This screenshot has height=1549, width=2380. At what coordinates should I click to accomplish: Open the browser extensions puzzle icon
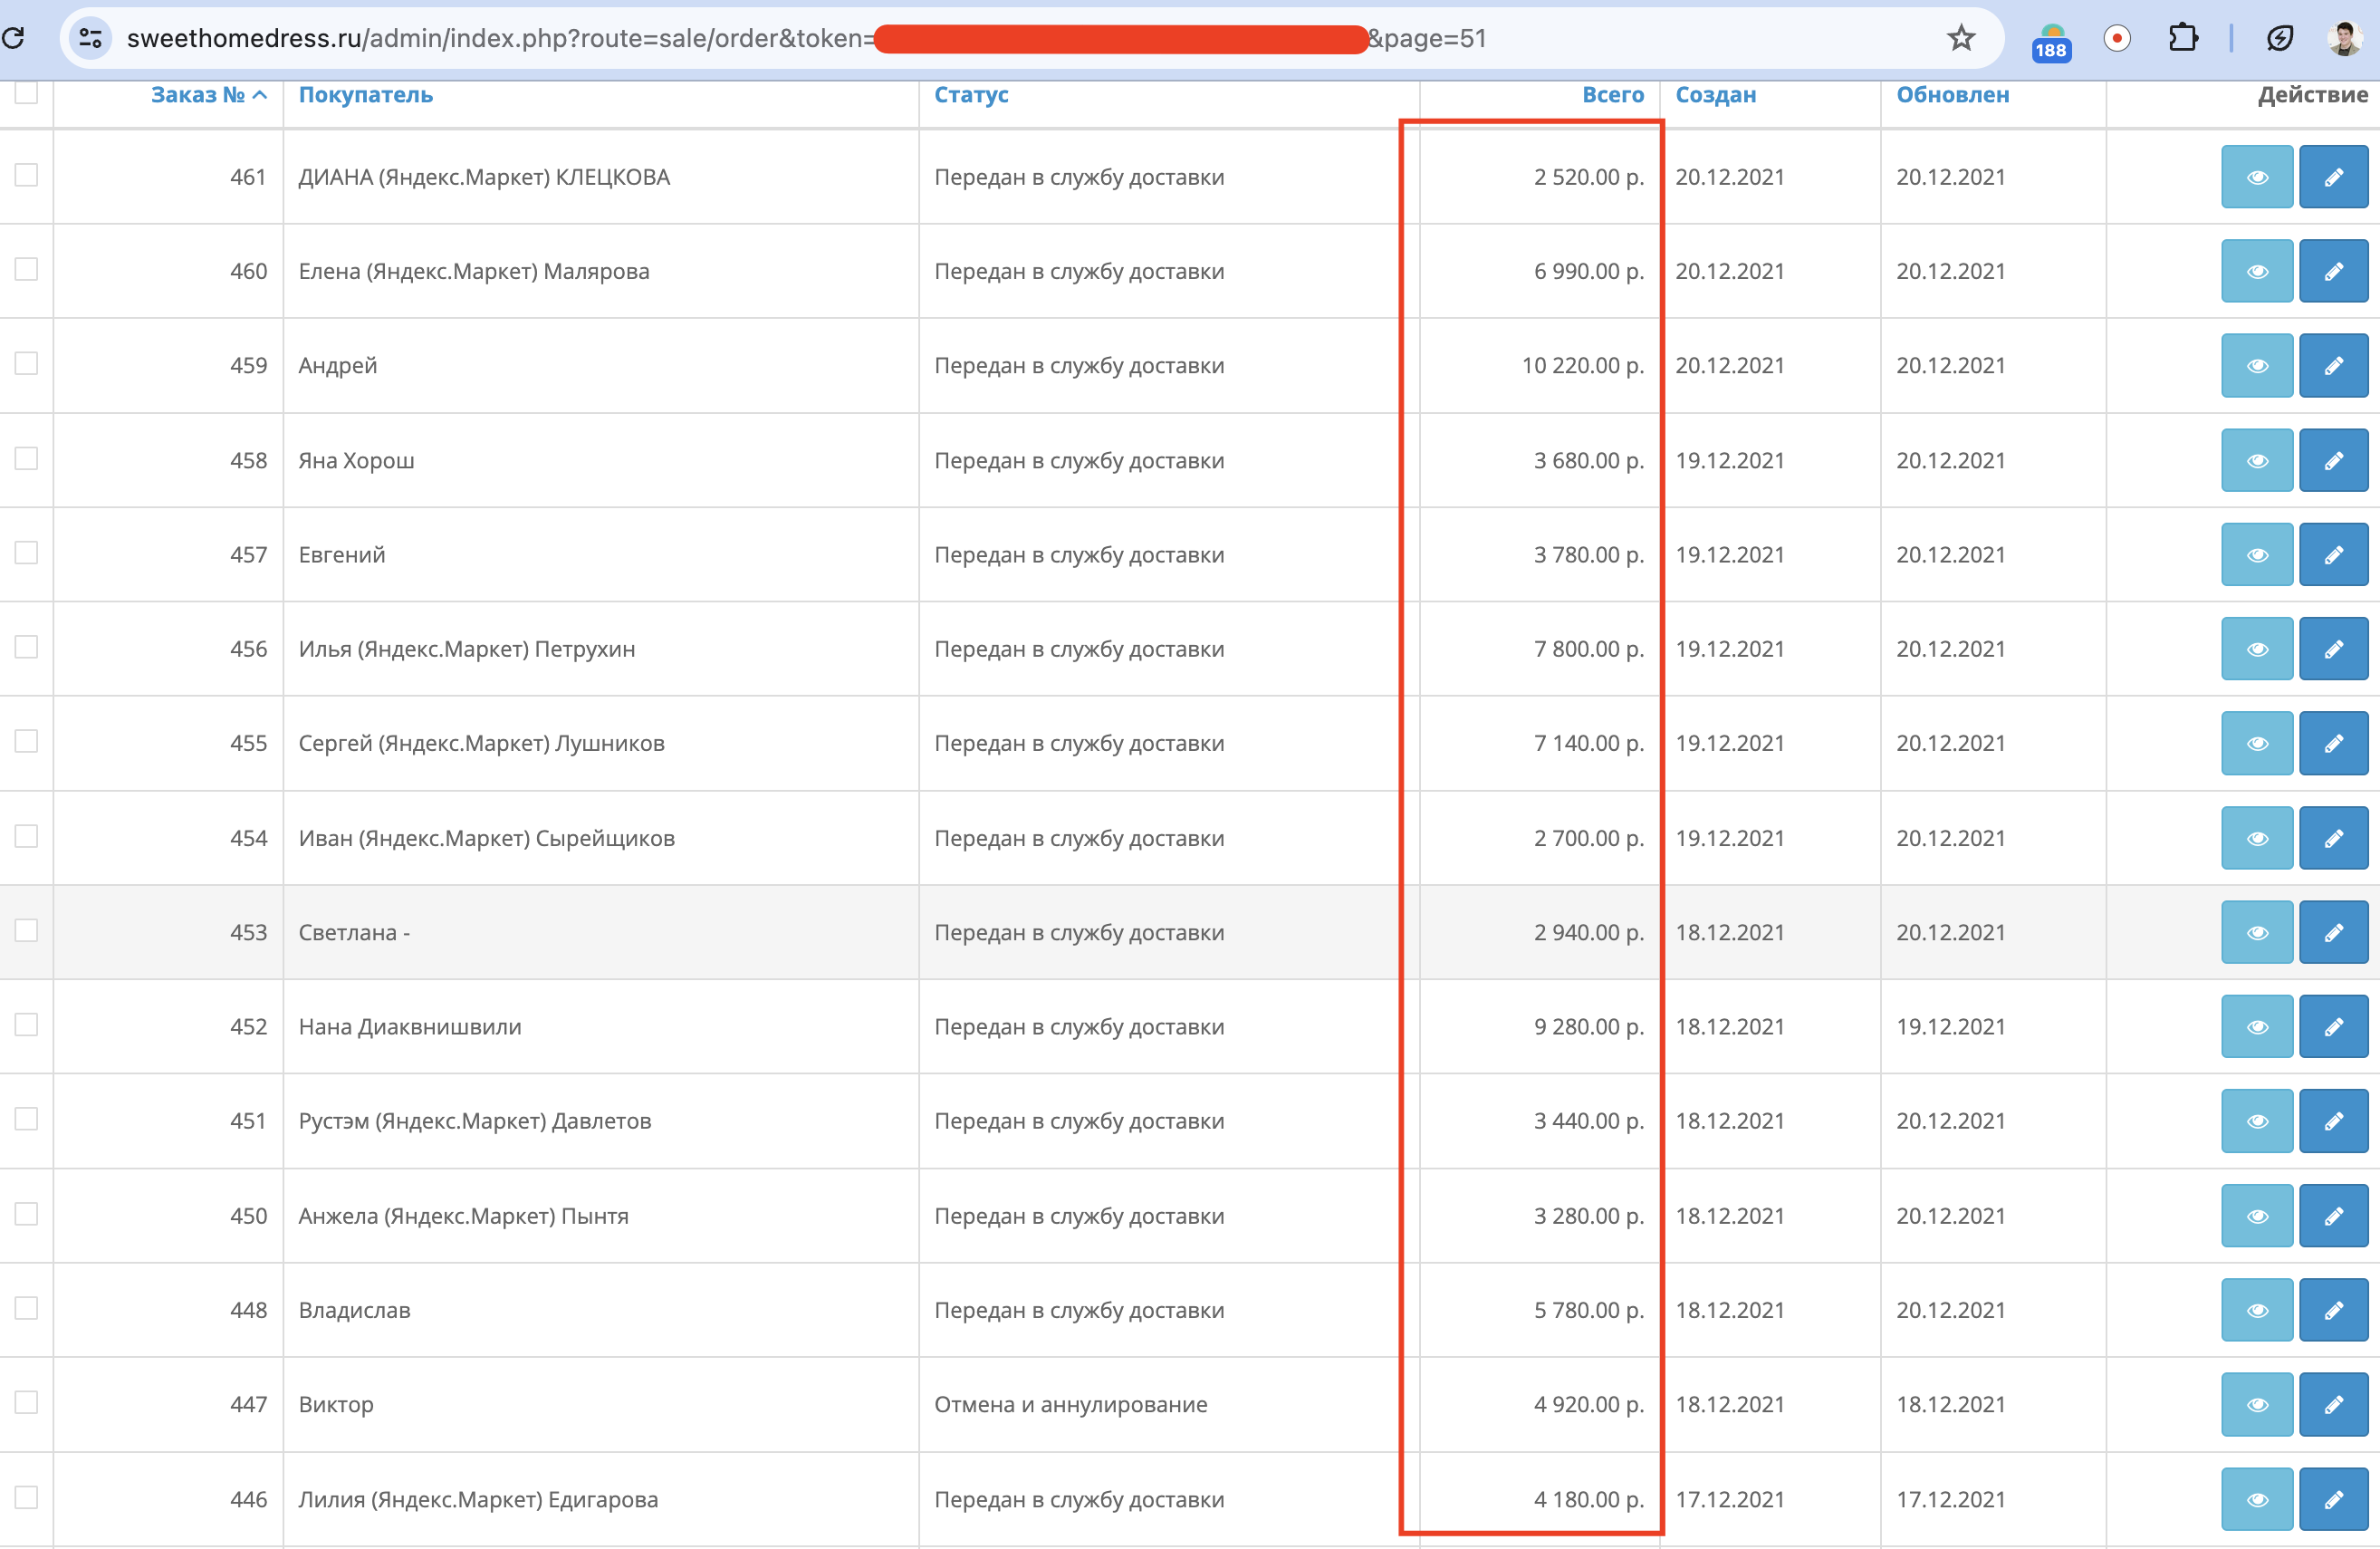tap(2182, 38)
